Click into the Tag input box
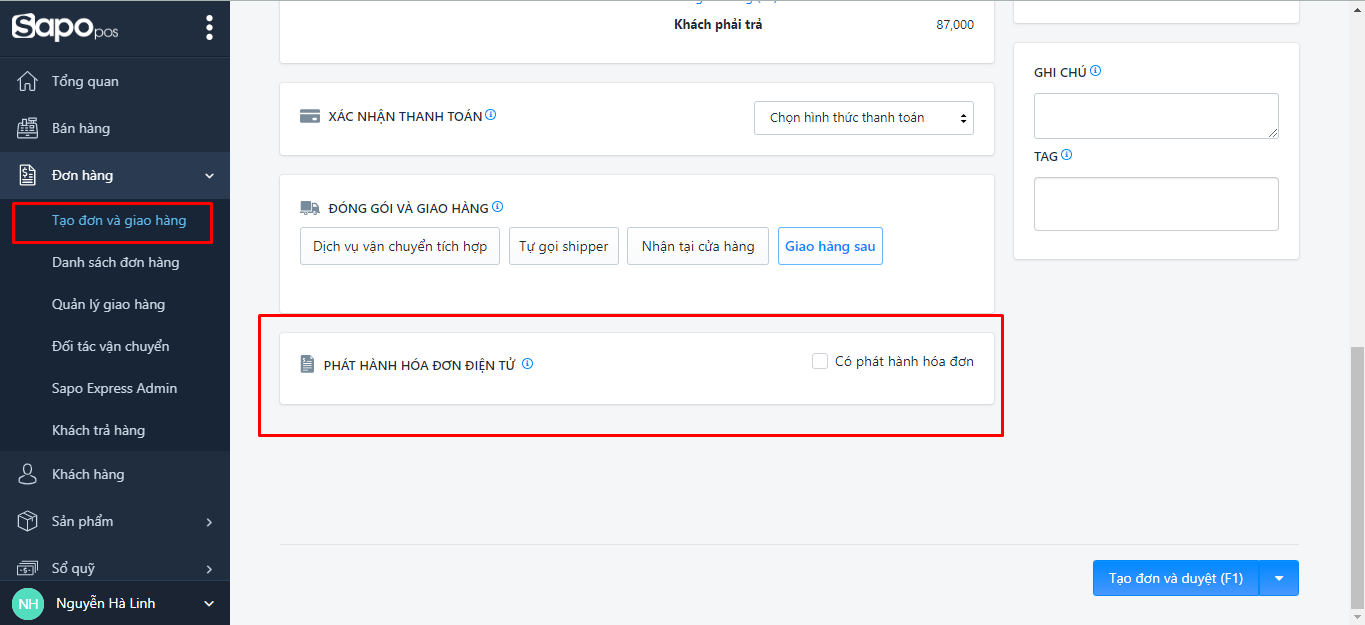Viewport: 1365px width, 625px height. [1156, 204]
